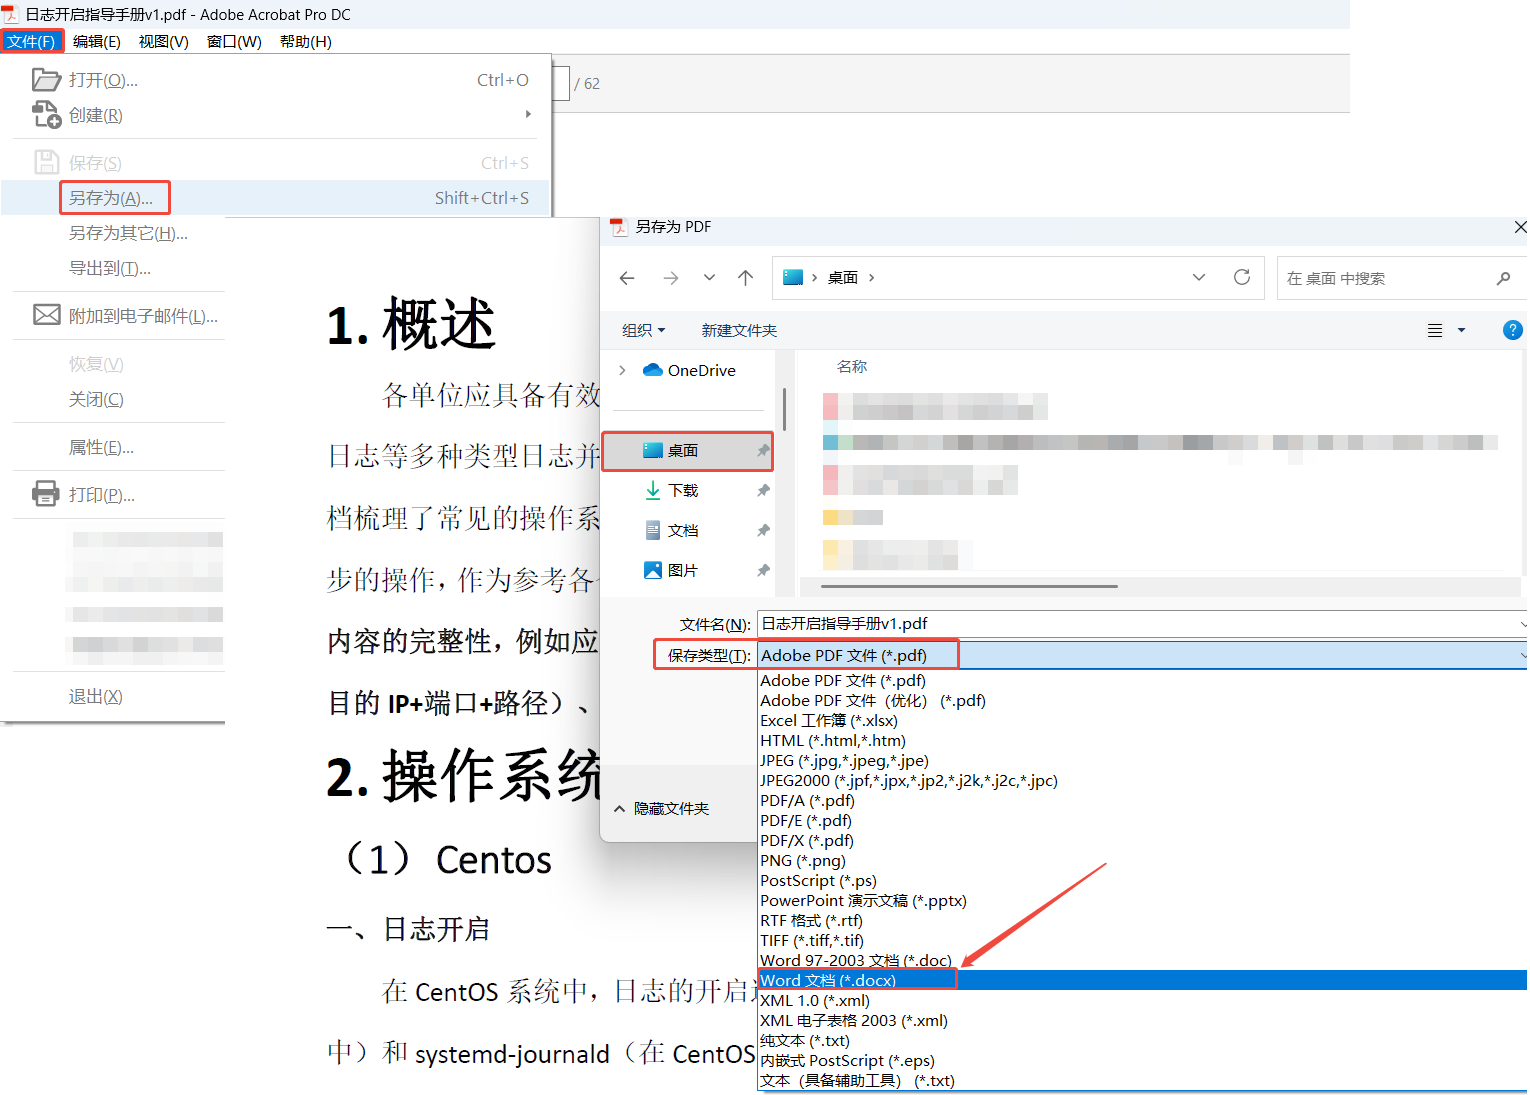The image size is (1530, 1095).
Task: Open 属性(E)... document properties
Action: pos(101,447)
